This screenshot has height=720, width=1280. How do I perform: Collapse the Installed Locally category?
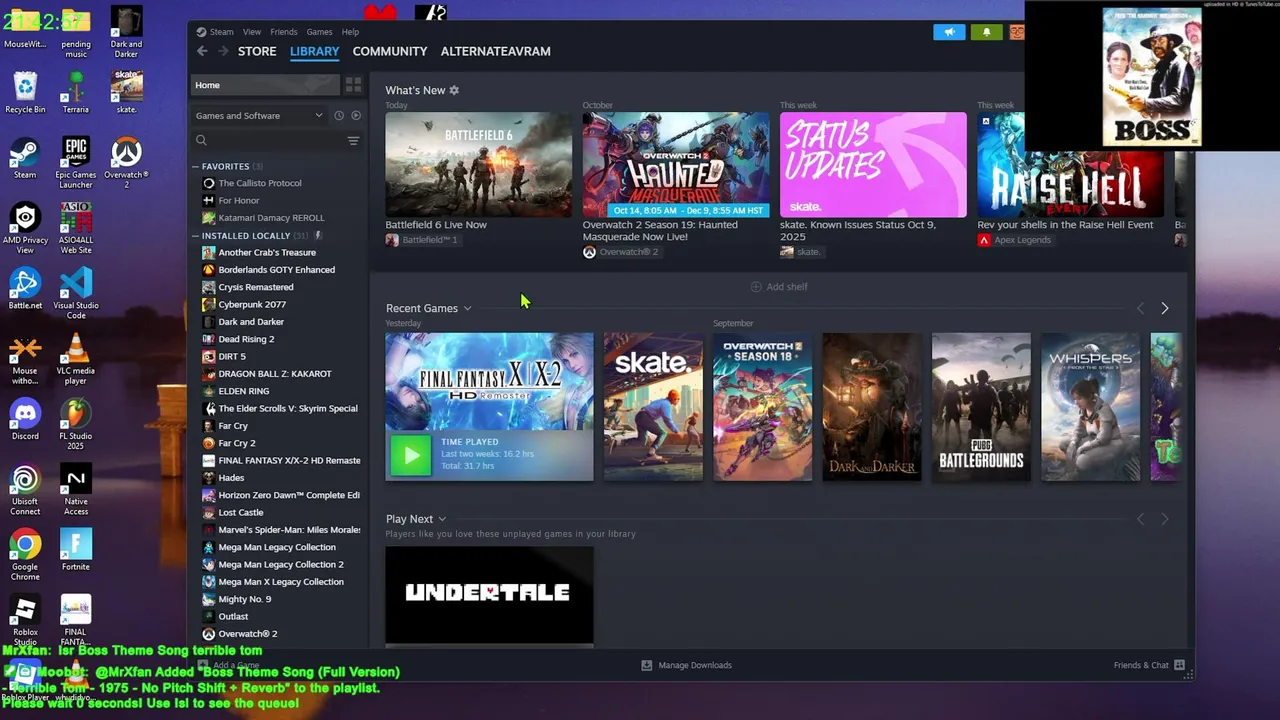pyautogui.click(x=196, y=236)
